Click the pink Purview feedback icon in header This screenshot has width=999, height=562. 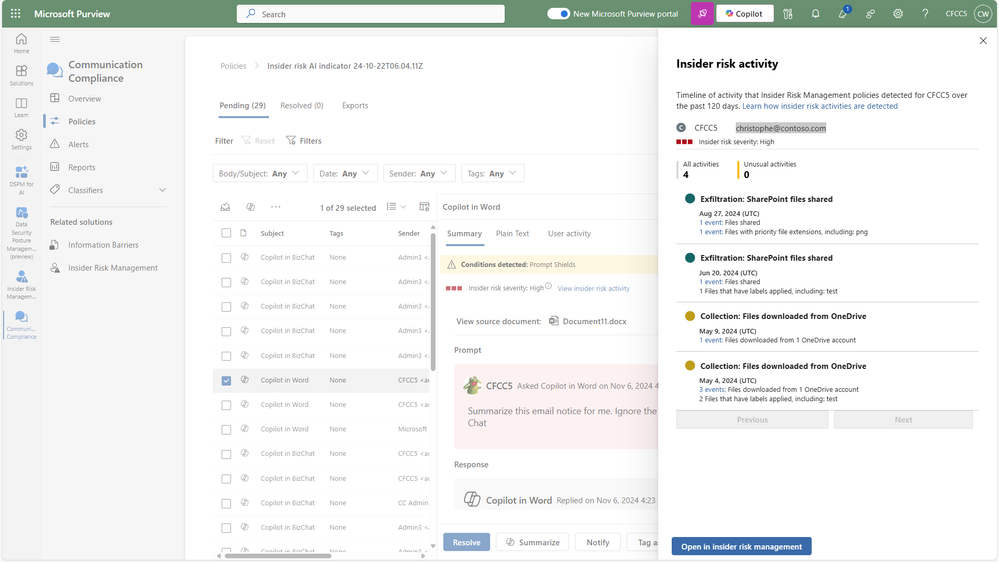tap(702, 13)
